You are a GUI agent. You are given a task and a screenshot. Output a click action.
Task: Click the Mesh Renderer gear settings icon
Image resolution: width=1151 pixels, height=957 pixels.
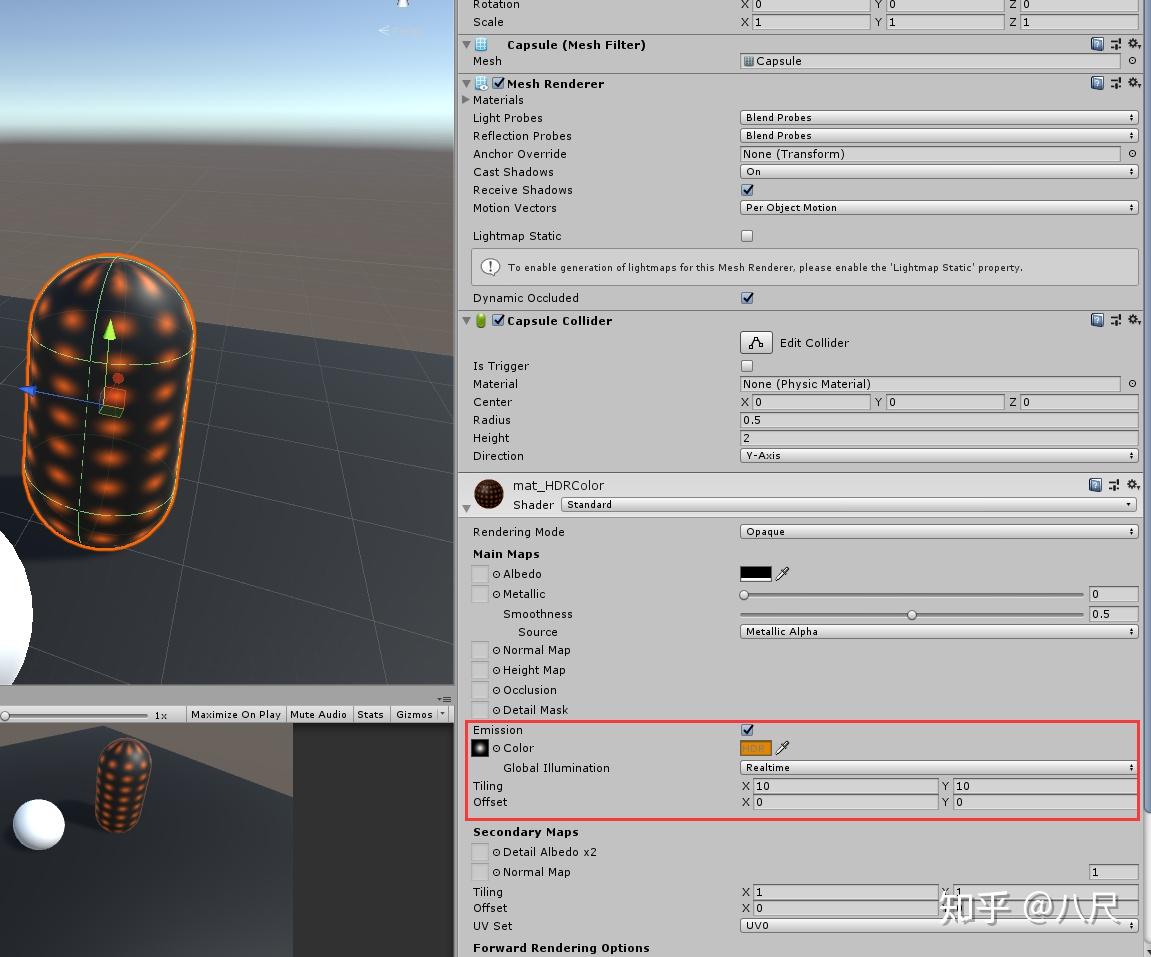pyautogui.click(x=1133, y=83)
